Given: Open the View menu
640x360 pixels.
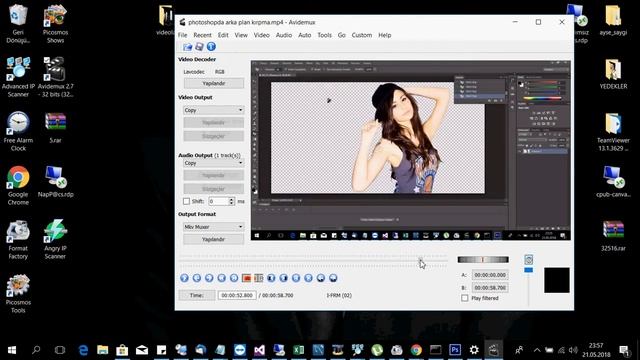Looking at the screenshot, I should (x=241, y=35).
